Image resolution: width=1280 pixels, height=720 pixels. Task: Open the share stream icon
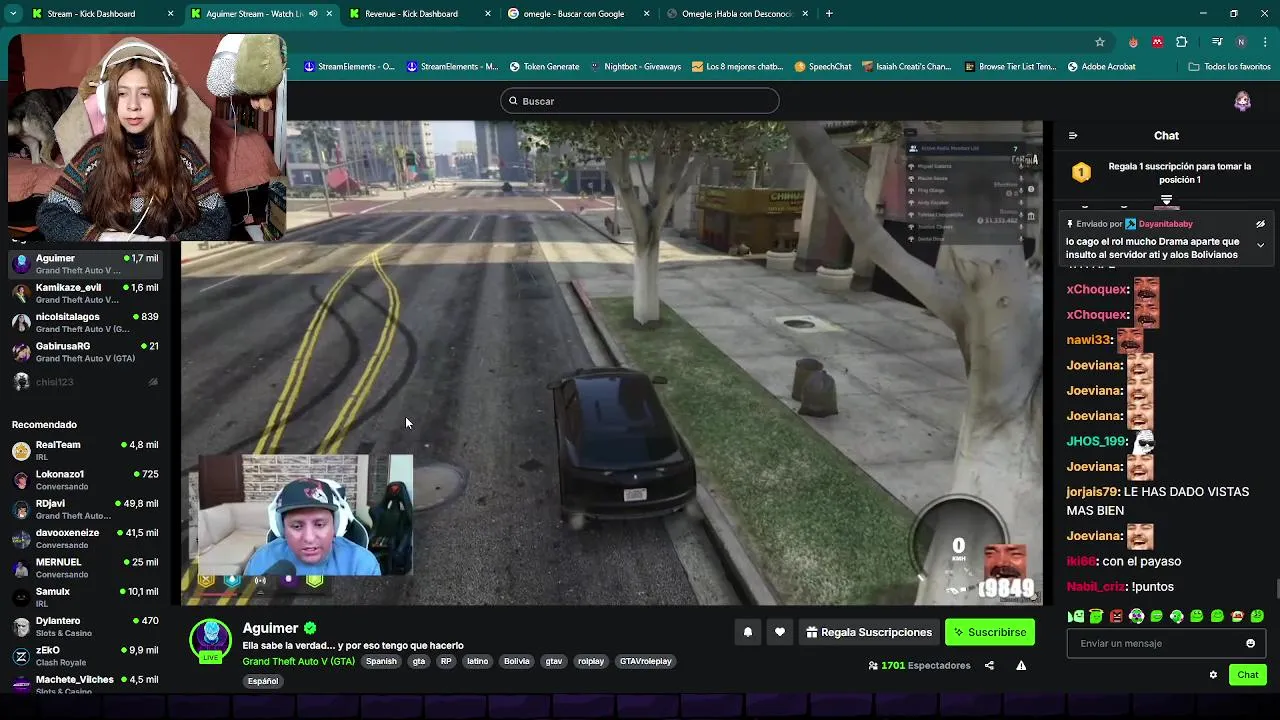point(989,665)
